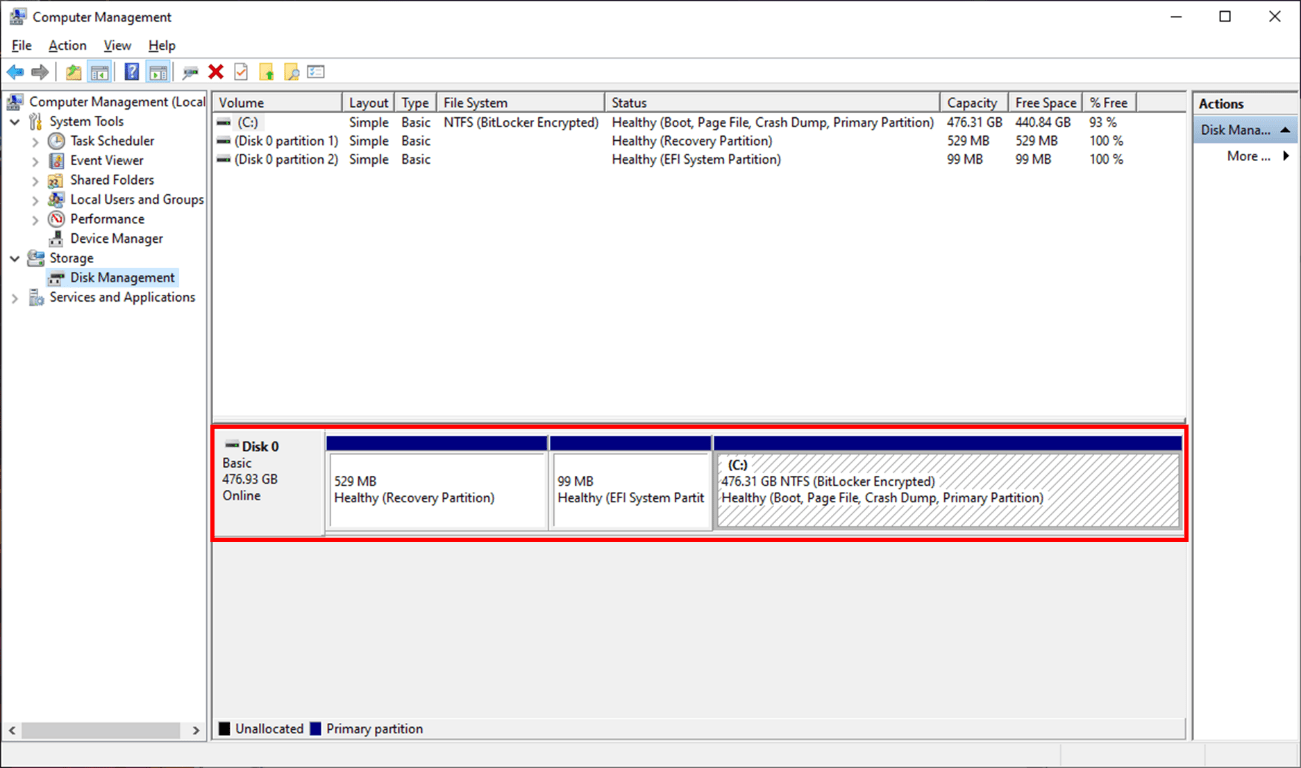This screenshot has width=1301, height=768.
Task: Open the Action menu
Action: tap(67, 45)
